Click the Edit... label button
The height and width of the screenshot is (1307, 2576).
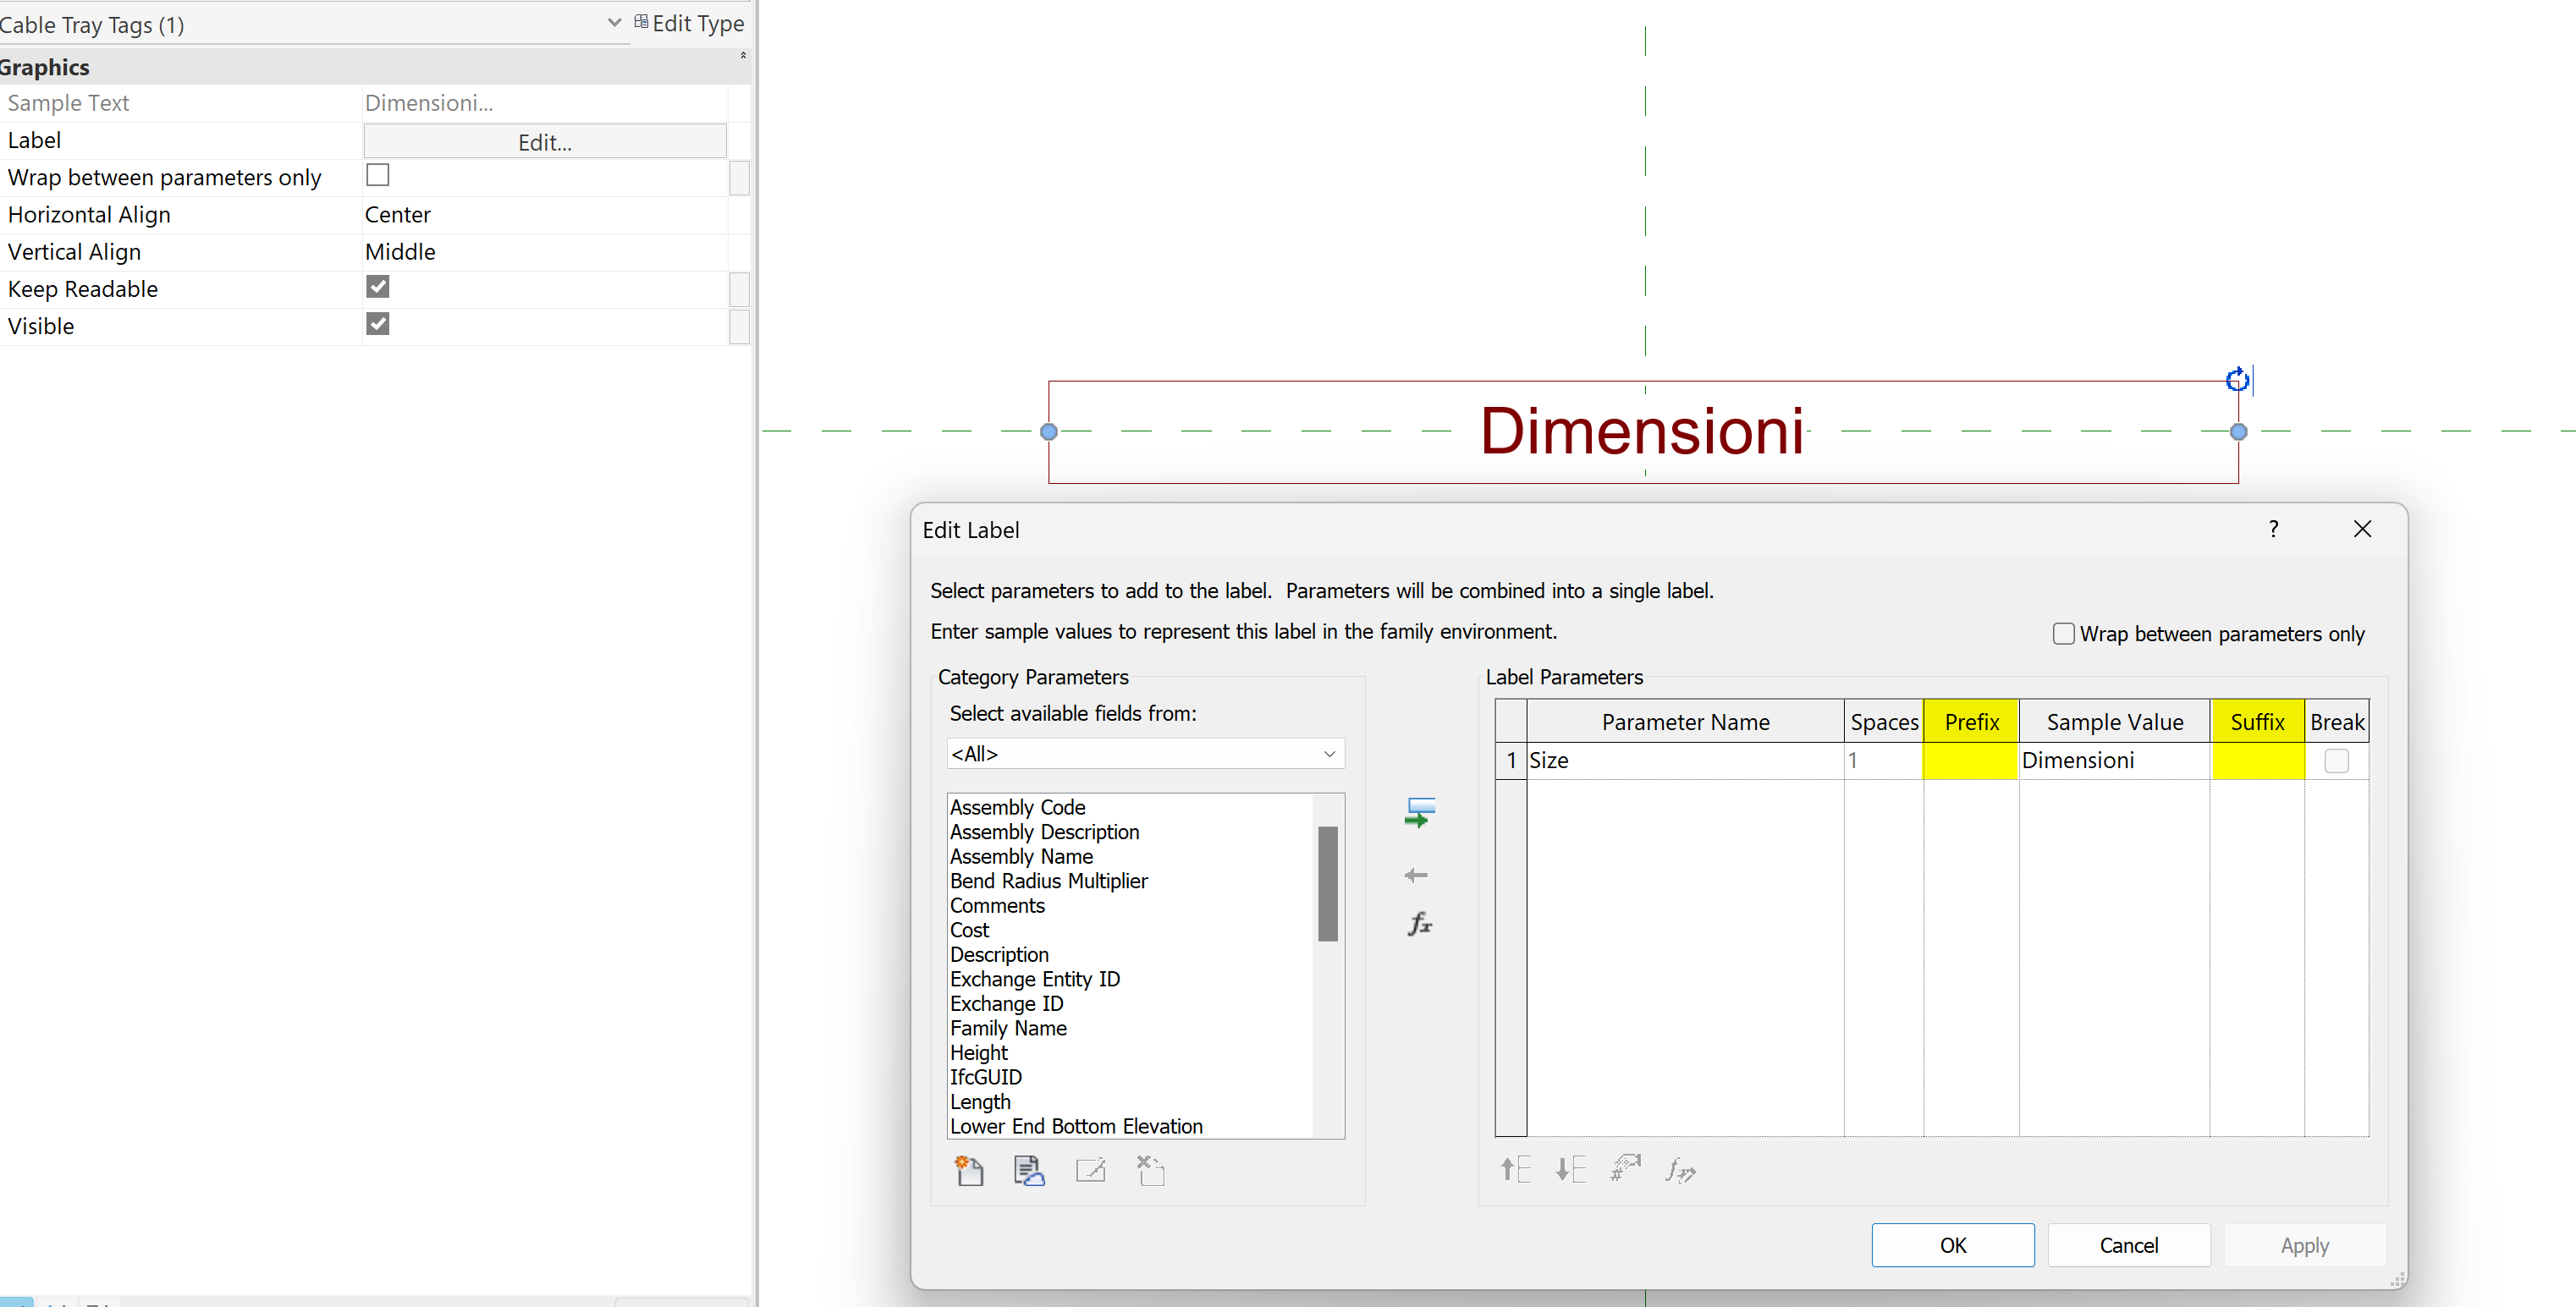click(544, 142)
